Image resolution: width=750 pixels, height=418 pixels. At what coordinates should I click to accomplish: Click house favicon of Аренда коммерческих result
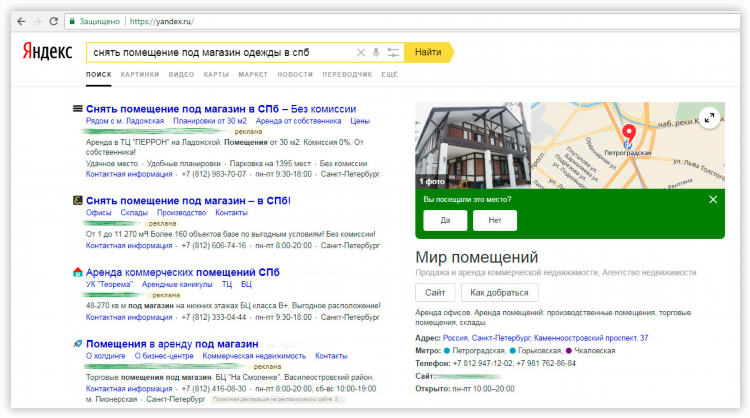click(x=77, y=272)
